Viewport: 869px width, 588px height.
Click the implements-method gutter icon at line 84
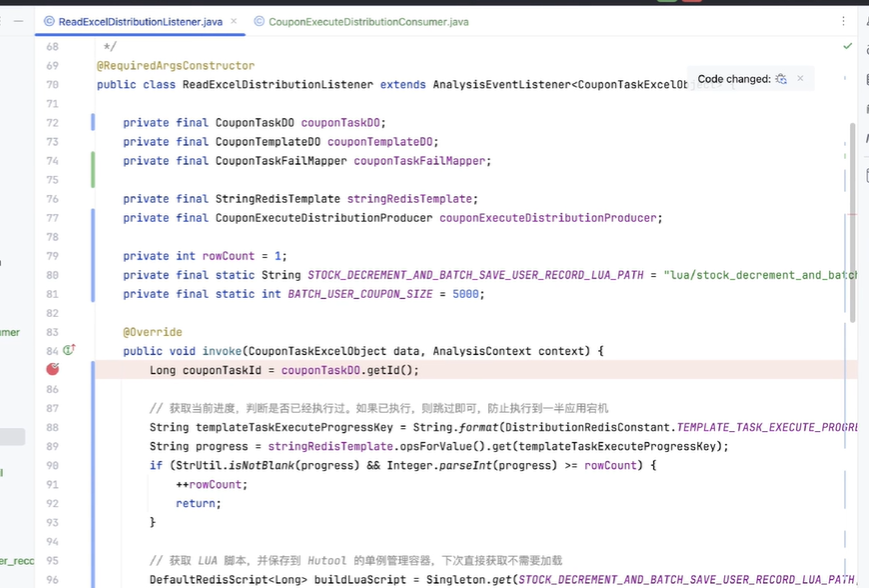tap(69, 351)
